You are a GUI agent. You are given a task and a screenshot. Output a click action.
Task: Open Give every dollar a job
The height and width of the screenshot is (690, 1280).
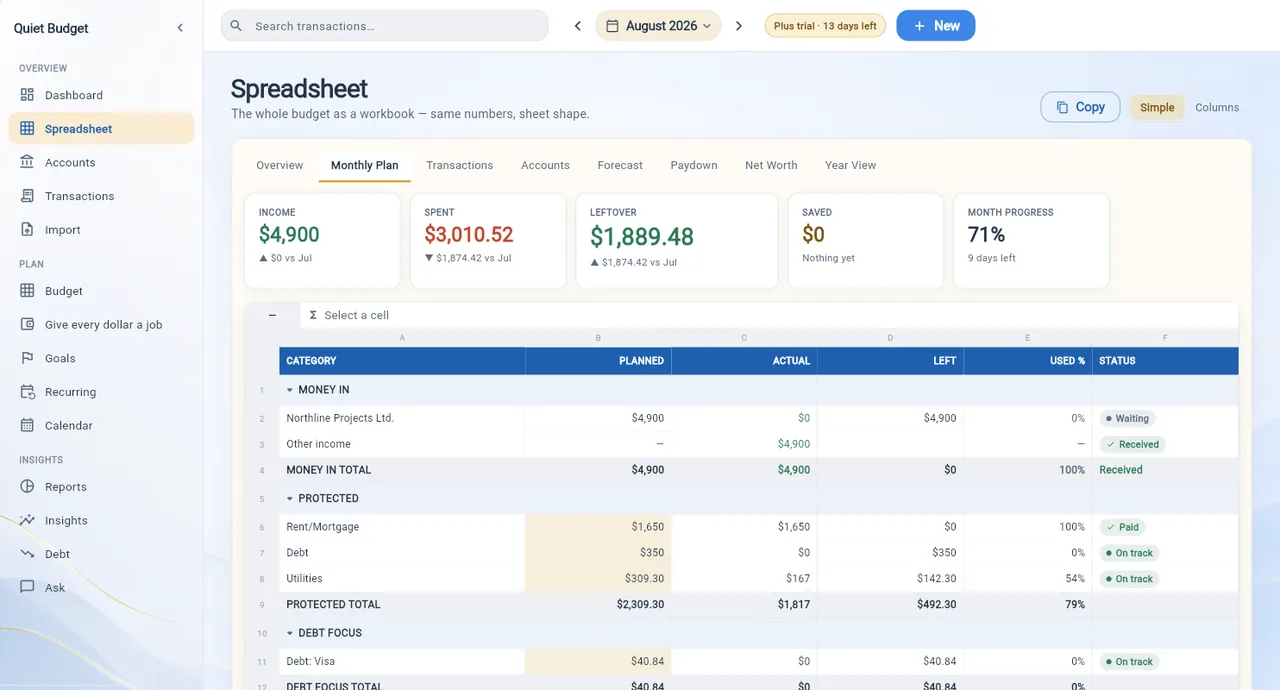coord(101,324)
